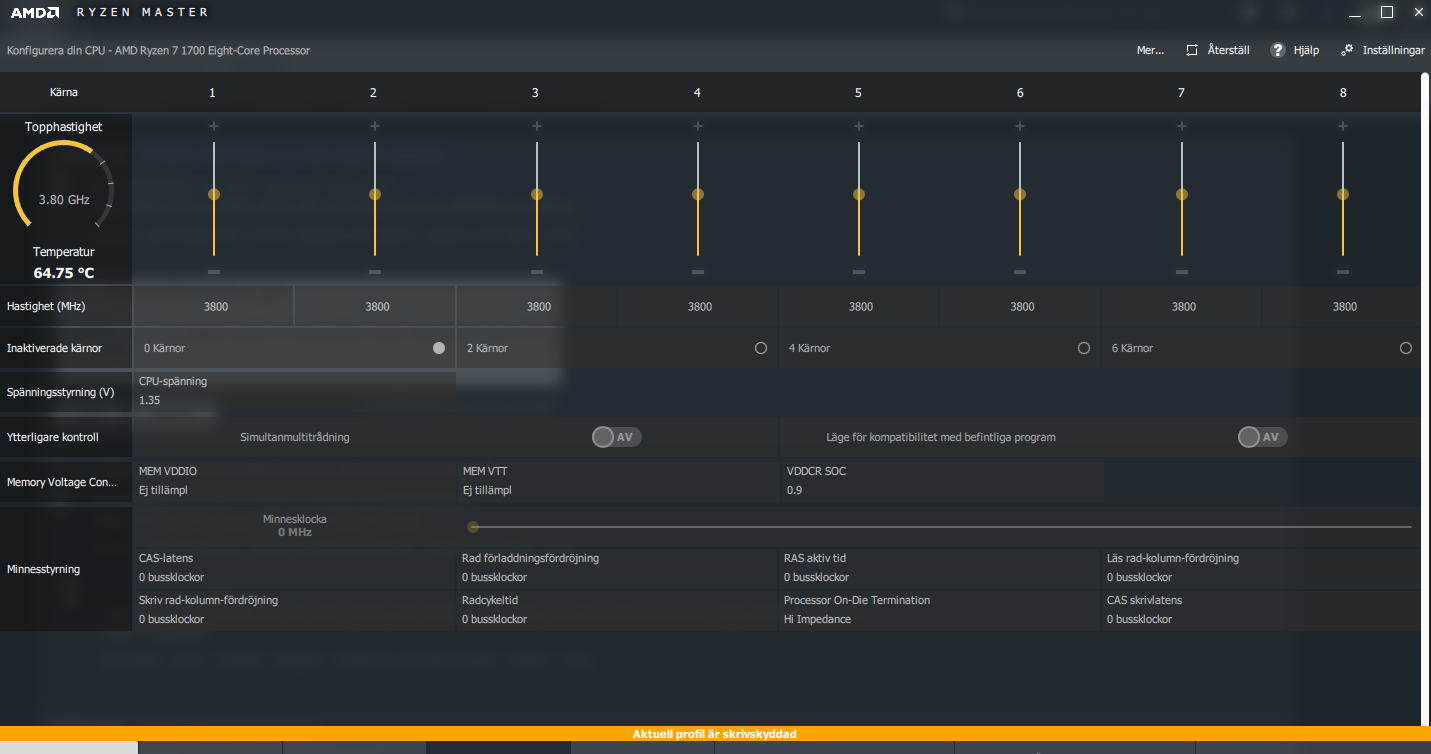Decrease core 6 speed with minus icon

click(1020, 272)
